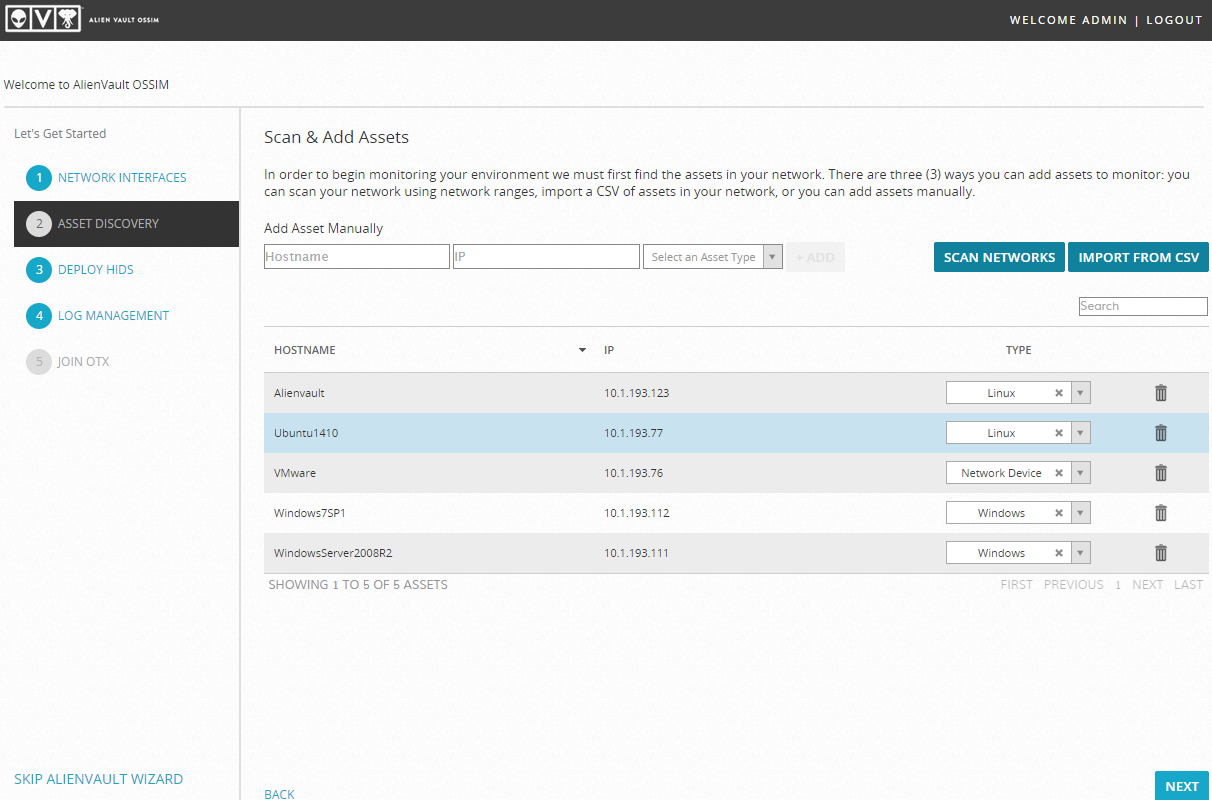Go to the FIRST page of assets
The width and height of the screenshot is (1212, 800).
click(1016, 585)
